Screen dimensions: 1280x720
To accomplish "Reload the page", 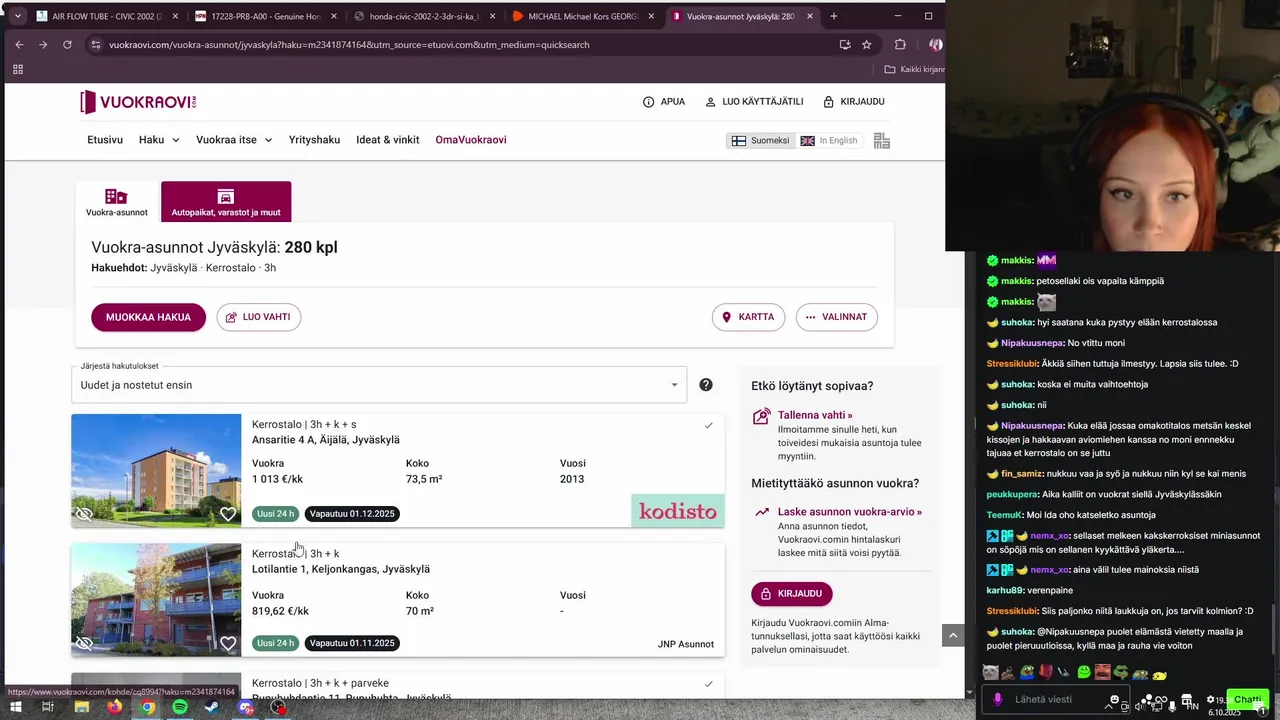I will point(67,44).
